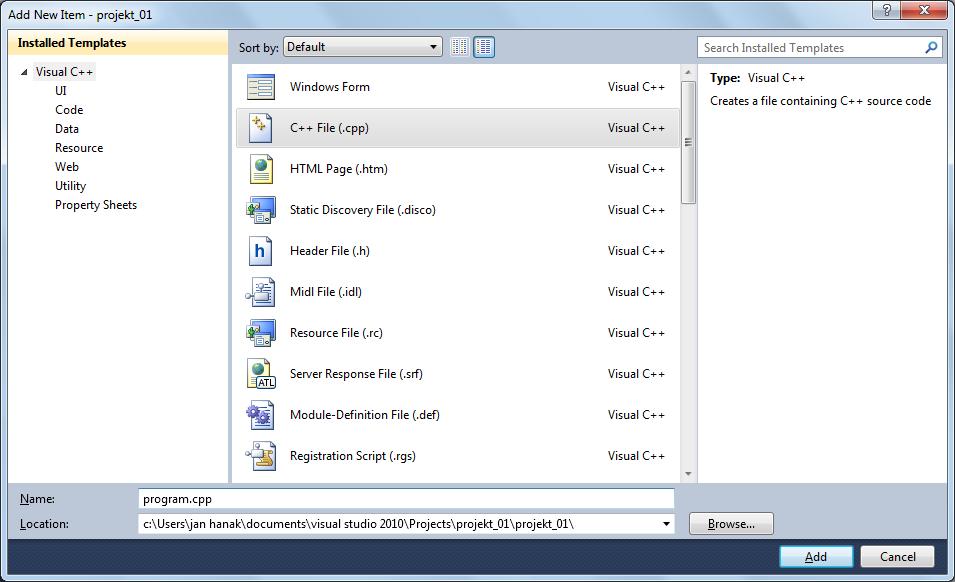Click the Module-Definition File gear icon
Screen dimensions: 955x582
point(261,415)
